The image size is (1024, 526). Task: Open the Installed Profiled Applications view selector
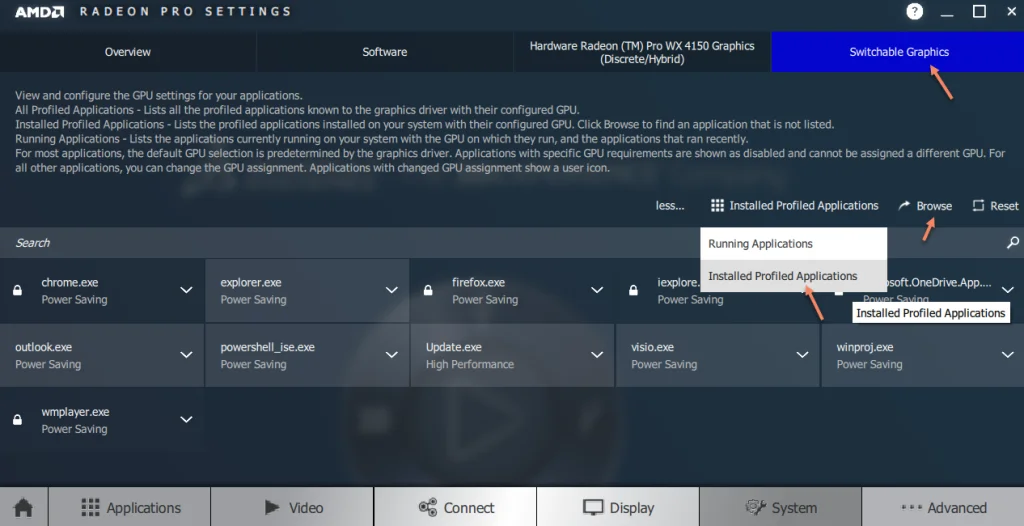pos(795,206)
